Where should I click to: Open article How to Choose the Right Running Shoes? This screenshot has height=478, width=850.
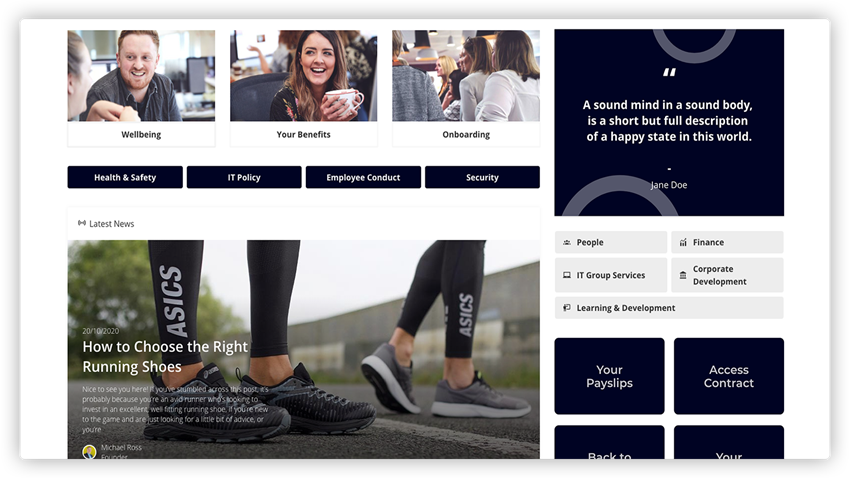(x=165, y=356)
